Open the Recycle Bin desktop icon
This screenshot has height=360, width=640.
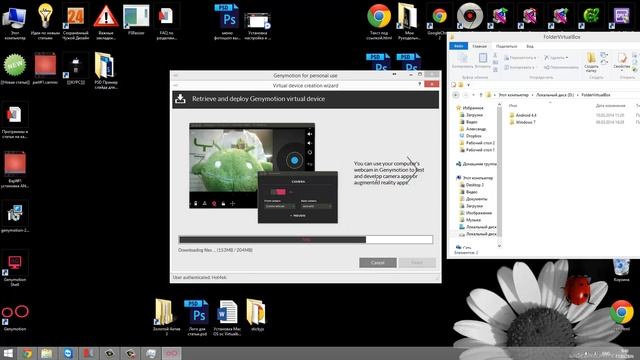pyautogui.click(x=621, y=269)
